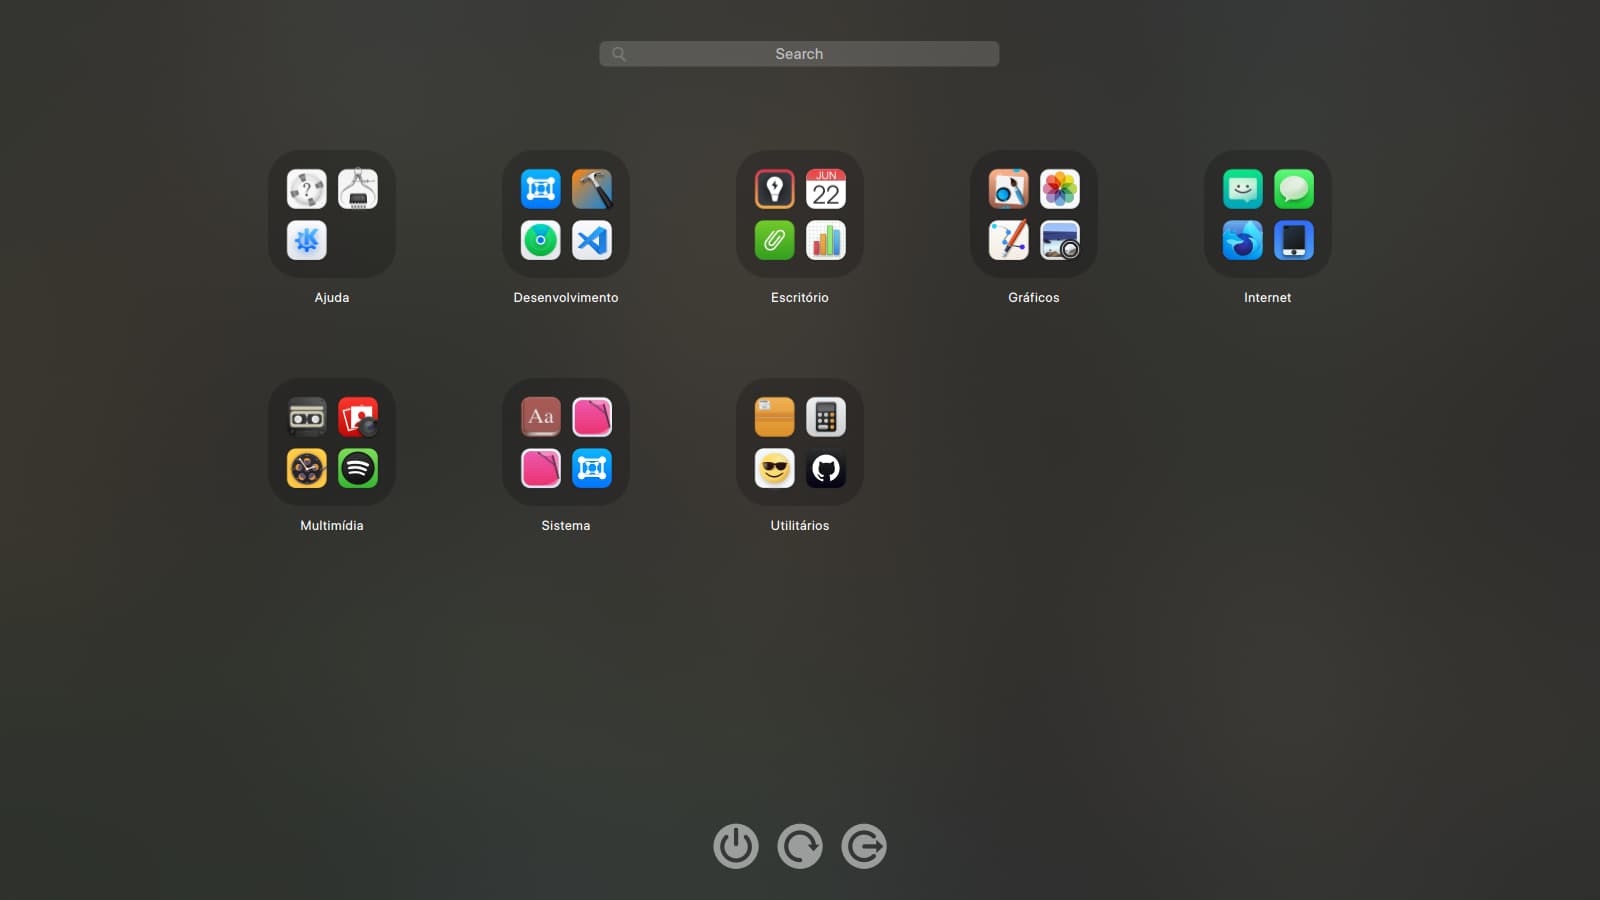
Task: Click the Xcode hammer icon in Desenvolvimento
Action: pos(592,189)
